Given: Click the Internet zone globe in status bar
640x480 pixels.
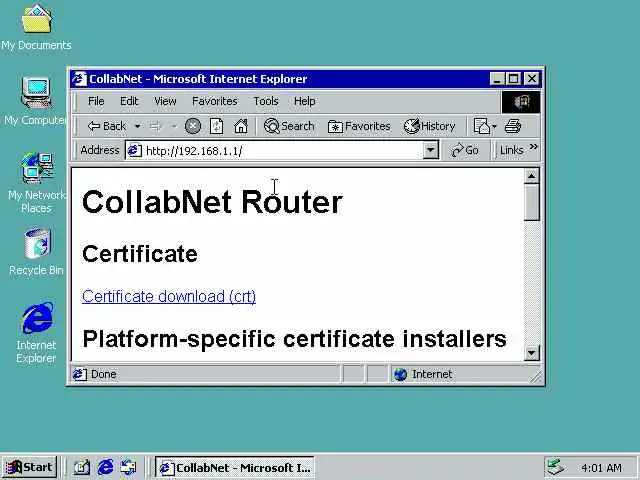Looking at the screenshot, I should [x=401, y=374].
